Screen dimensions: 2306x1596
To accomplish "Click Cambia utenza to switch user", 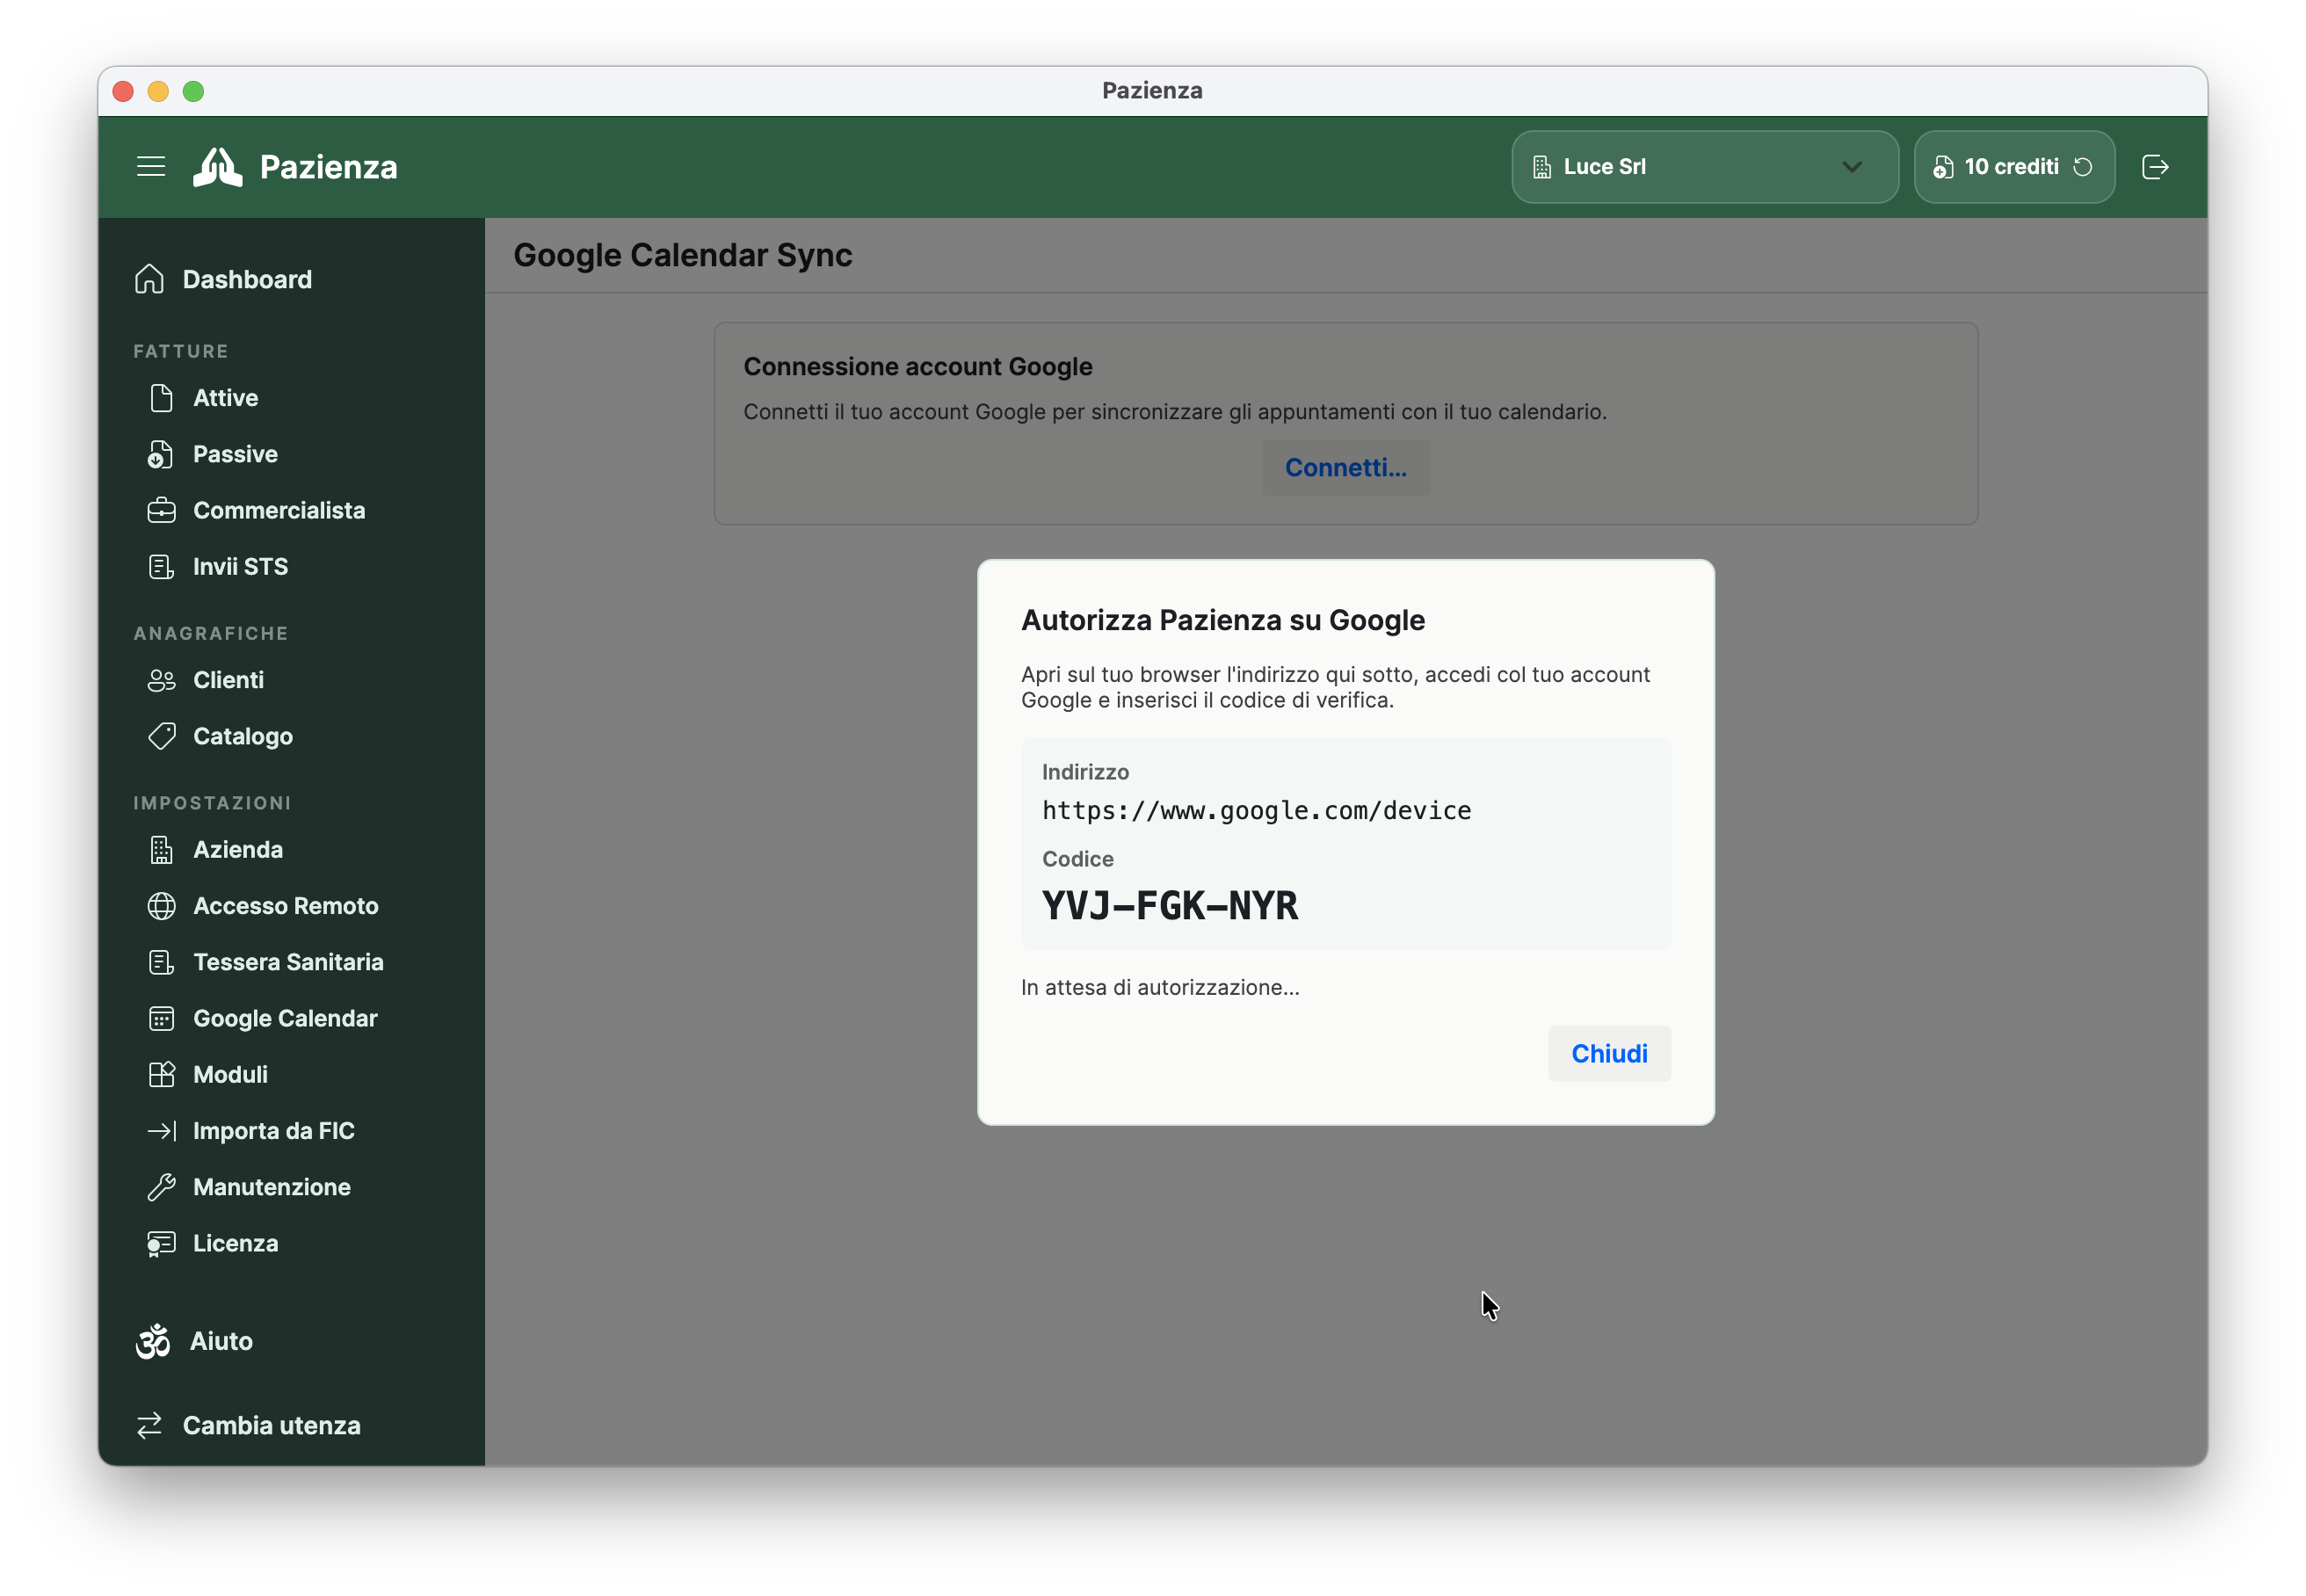I will tap(271, 1426).
